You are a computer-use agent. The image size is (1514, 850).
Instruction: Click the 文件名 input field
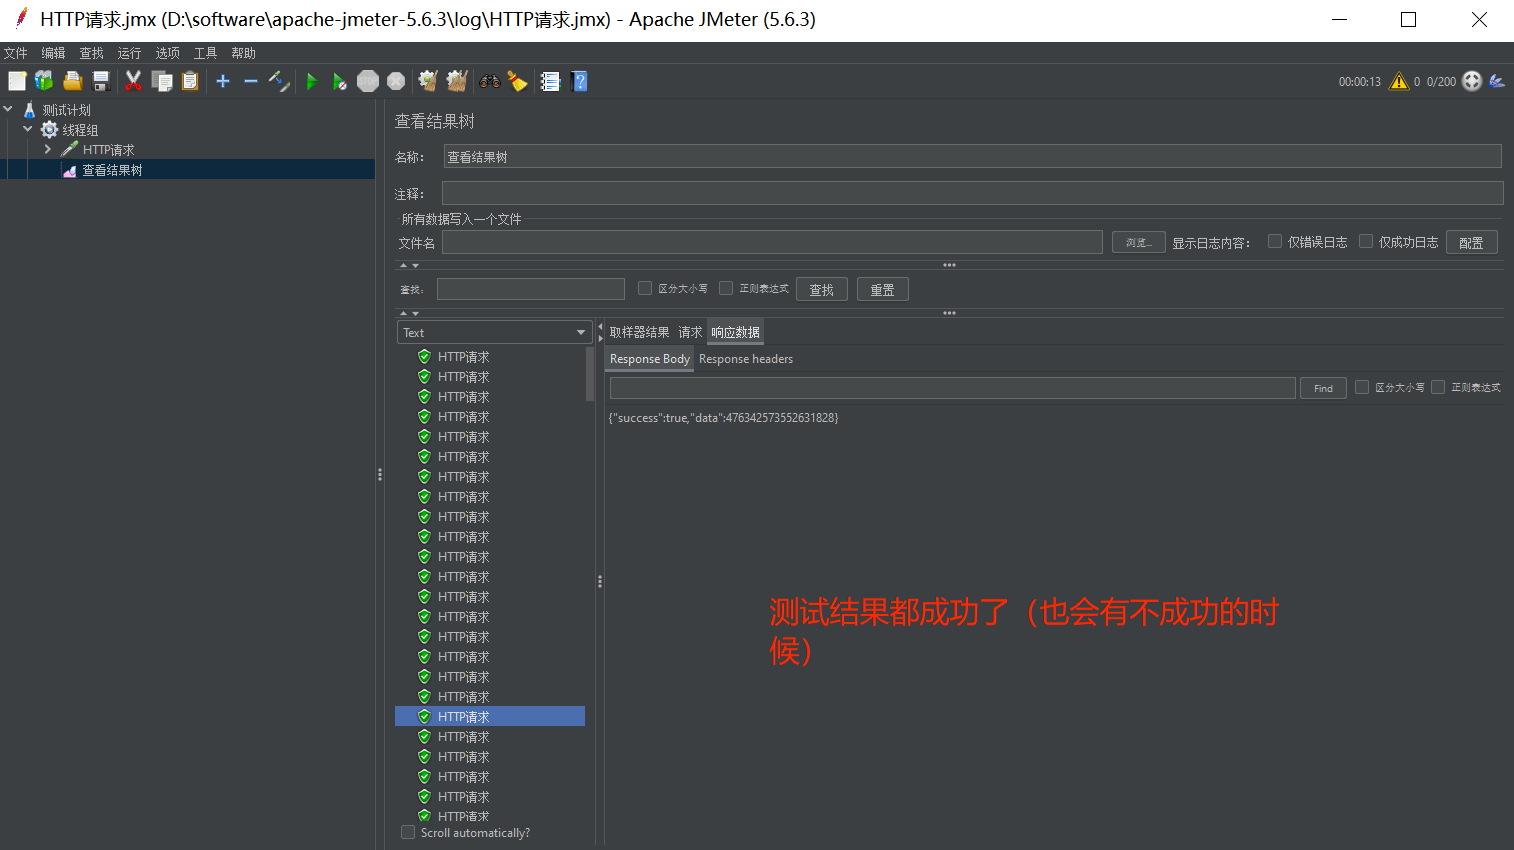tap(772, 242)
